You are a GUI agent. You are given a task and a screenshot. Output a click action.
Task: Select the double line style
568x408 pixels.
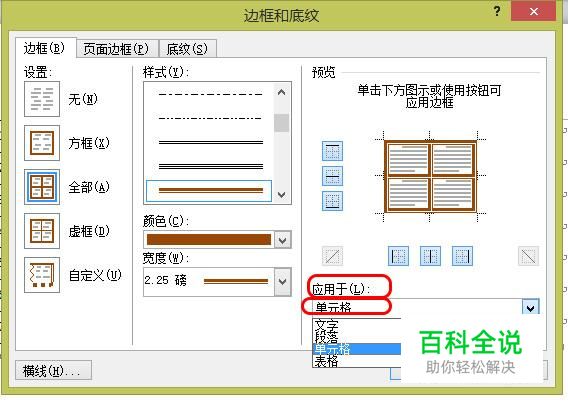(210, 142)
